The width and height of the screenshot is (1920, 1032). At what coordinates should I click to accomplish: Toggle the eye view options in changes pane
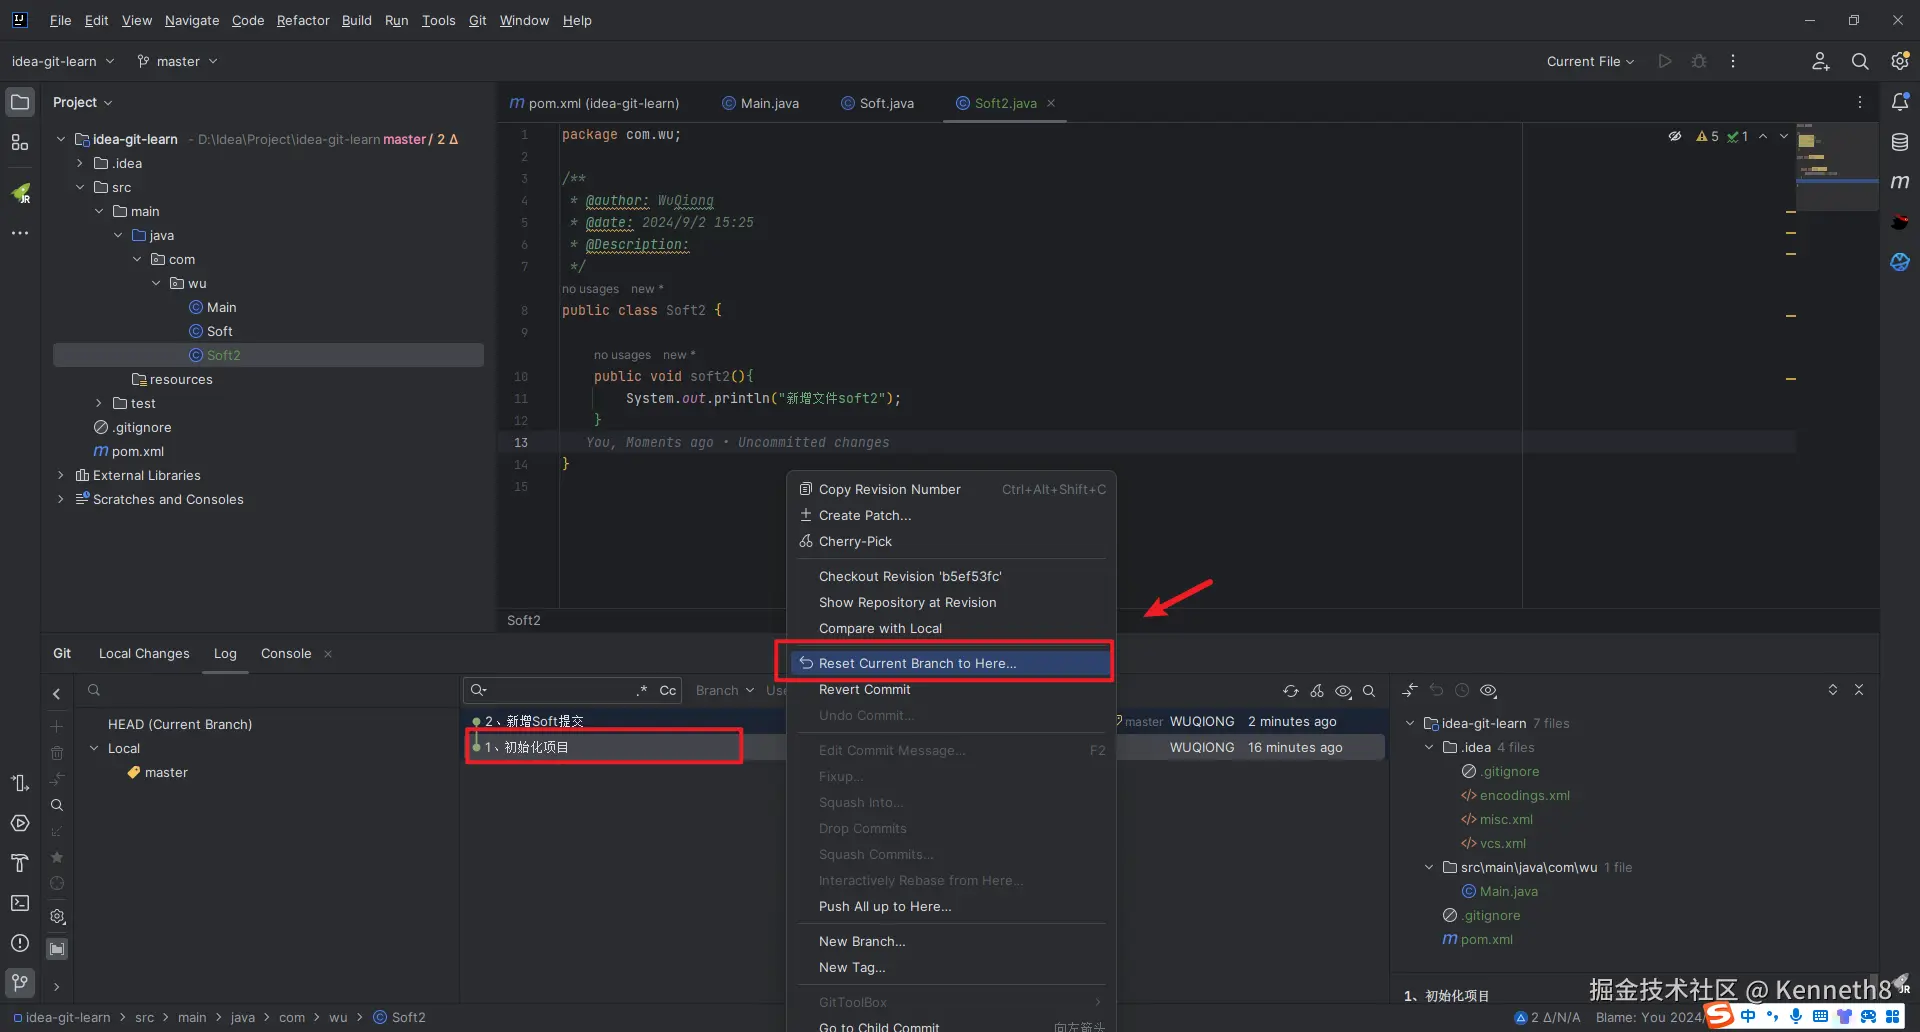1488,691
